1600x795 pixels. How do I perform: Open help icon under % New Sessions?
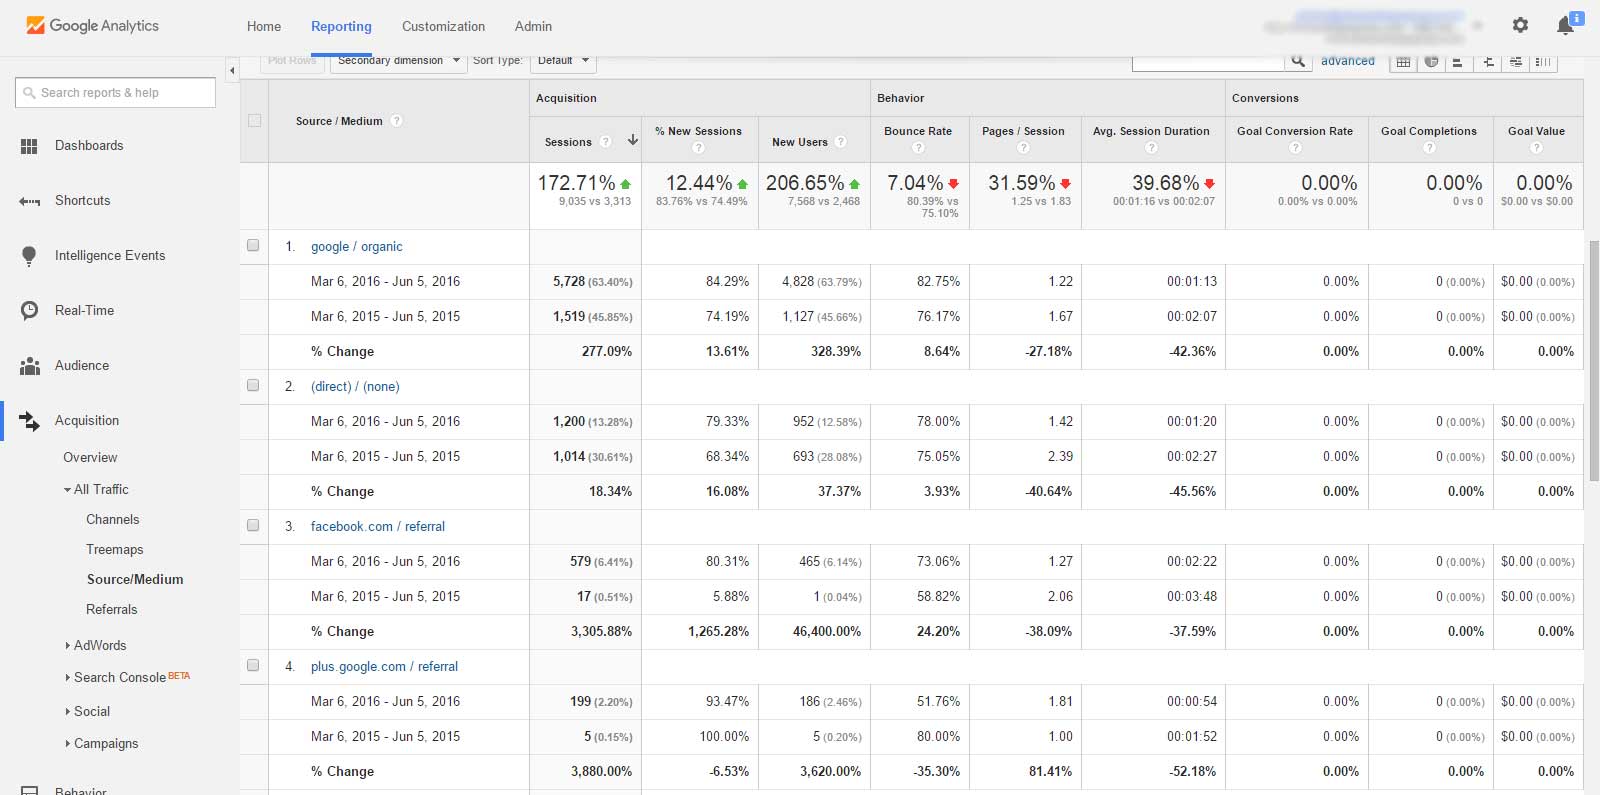click(698, 148)
